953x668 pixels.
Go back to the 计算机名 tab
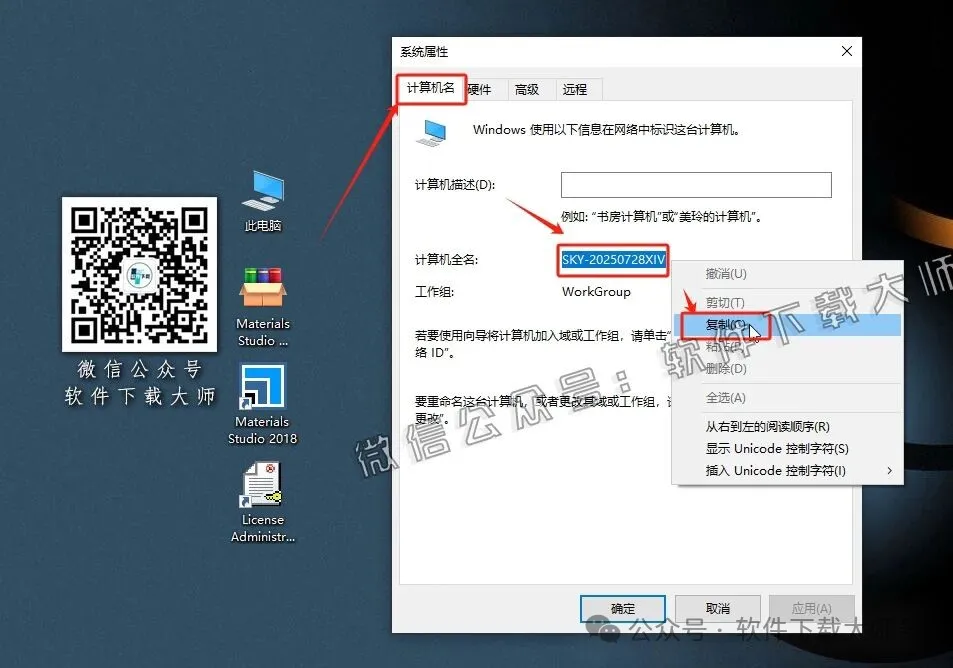[x=430, y=89]
